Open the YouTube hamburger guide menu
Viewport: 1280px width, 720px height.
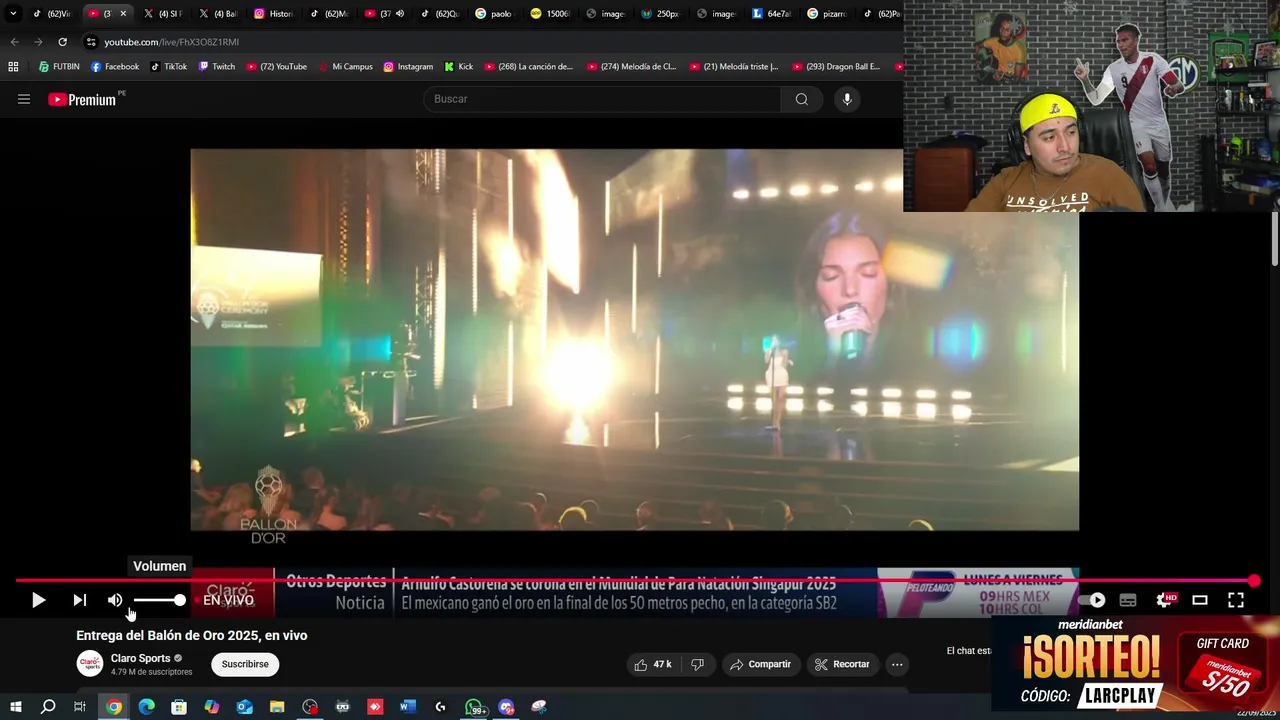tap(24, 99)
